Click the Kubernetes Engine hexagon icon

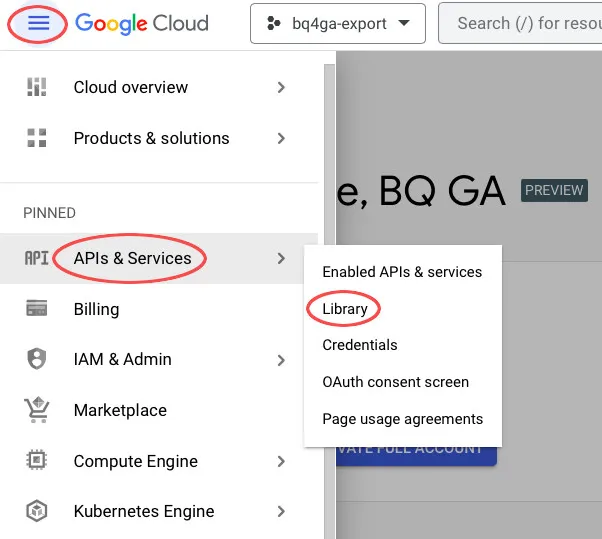pyautogui.click(x=37, y=511)
